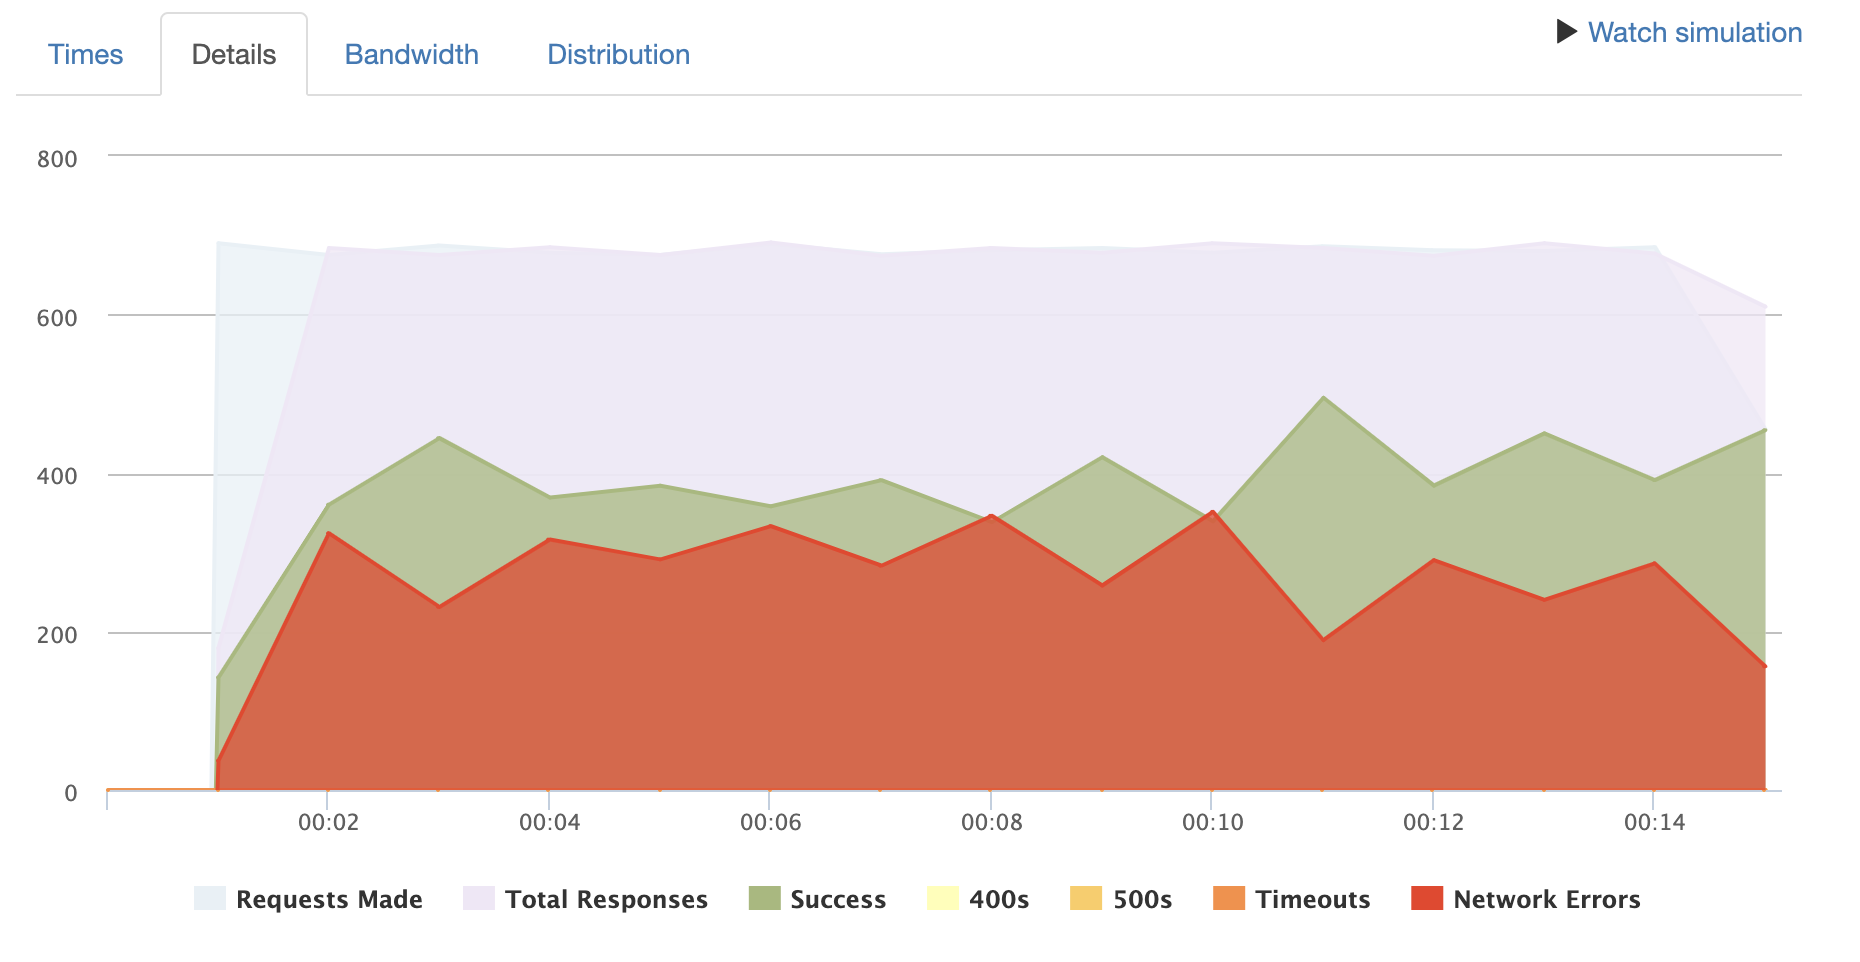
Task: Click the 800 y-axis label
Action: [57, 158]
